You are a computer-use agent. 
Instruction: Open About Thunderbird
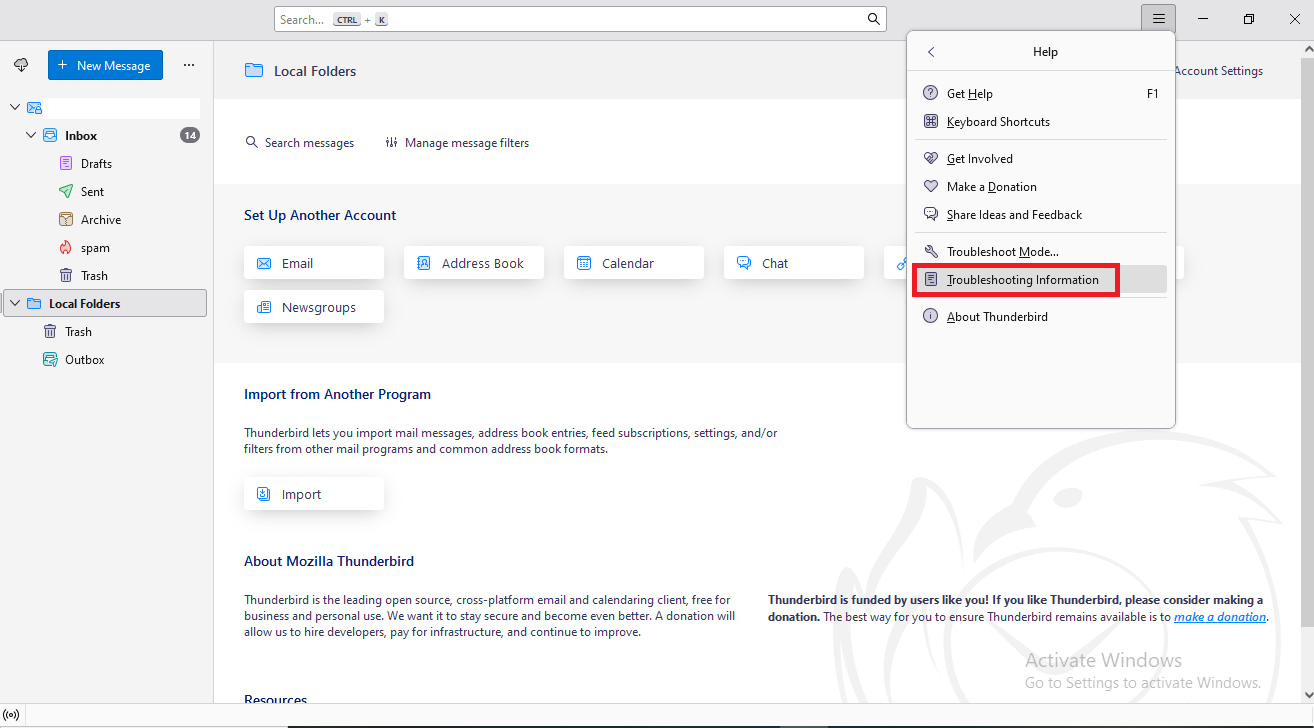click(x=1041, y=317)
